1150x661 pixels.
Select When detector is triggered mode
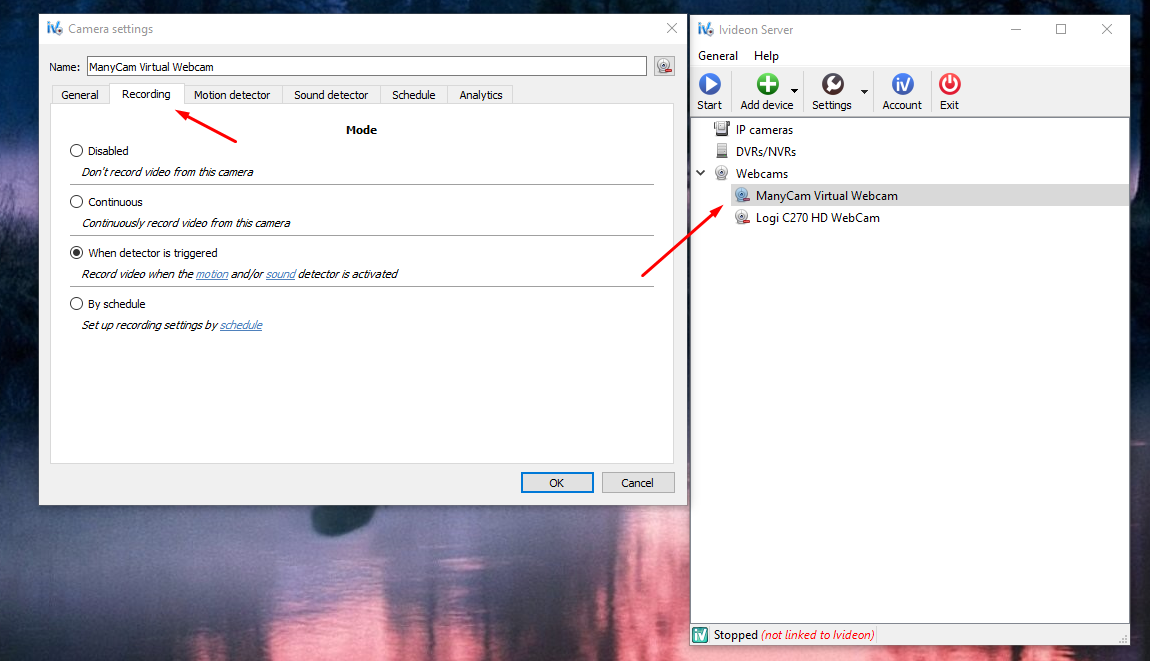[76, 252]
